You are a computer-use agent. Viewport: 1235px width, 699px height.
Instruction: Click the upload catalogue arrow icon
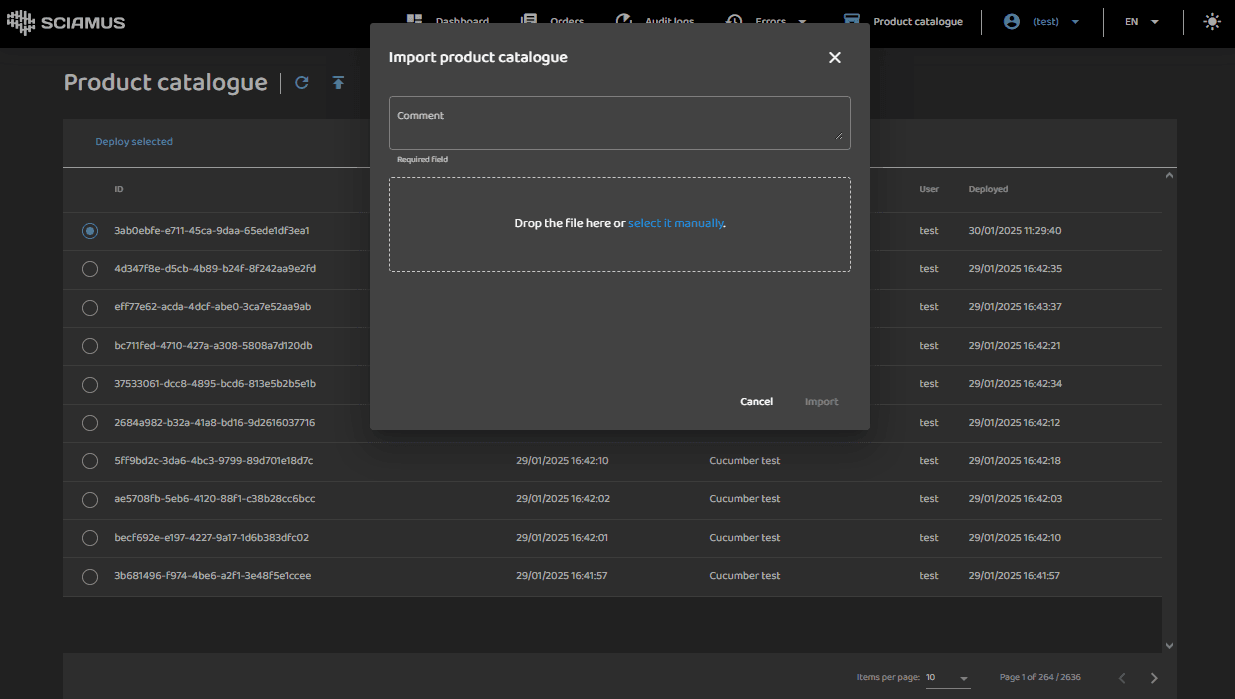pyautogui.click(x=338, y=83)
